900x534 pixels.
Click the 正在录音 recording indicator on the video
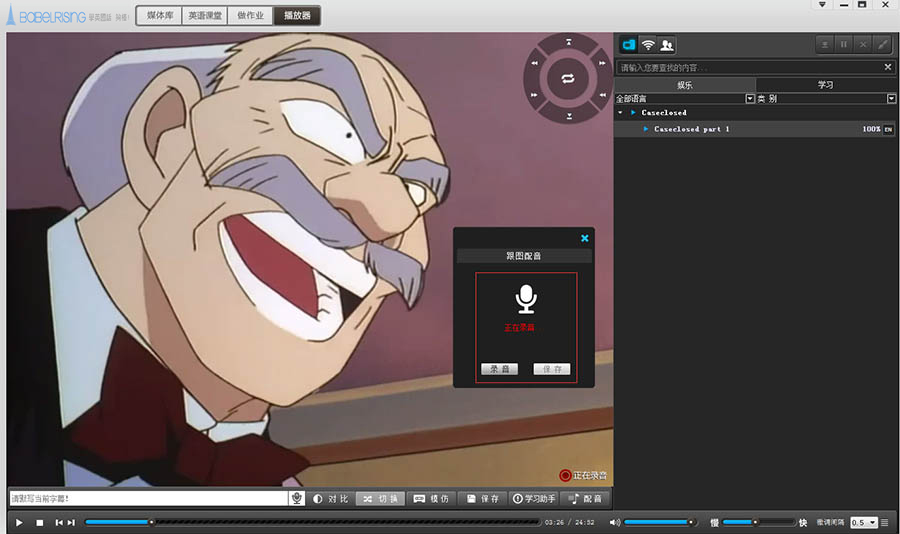(x=583, y=475)
